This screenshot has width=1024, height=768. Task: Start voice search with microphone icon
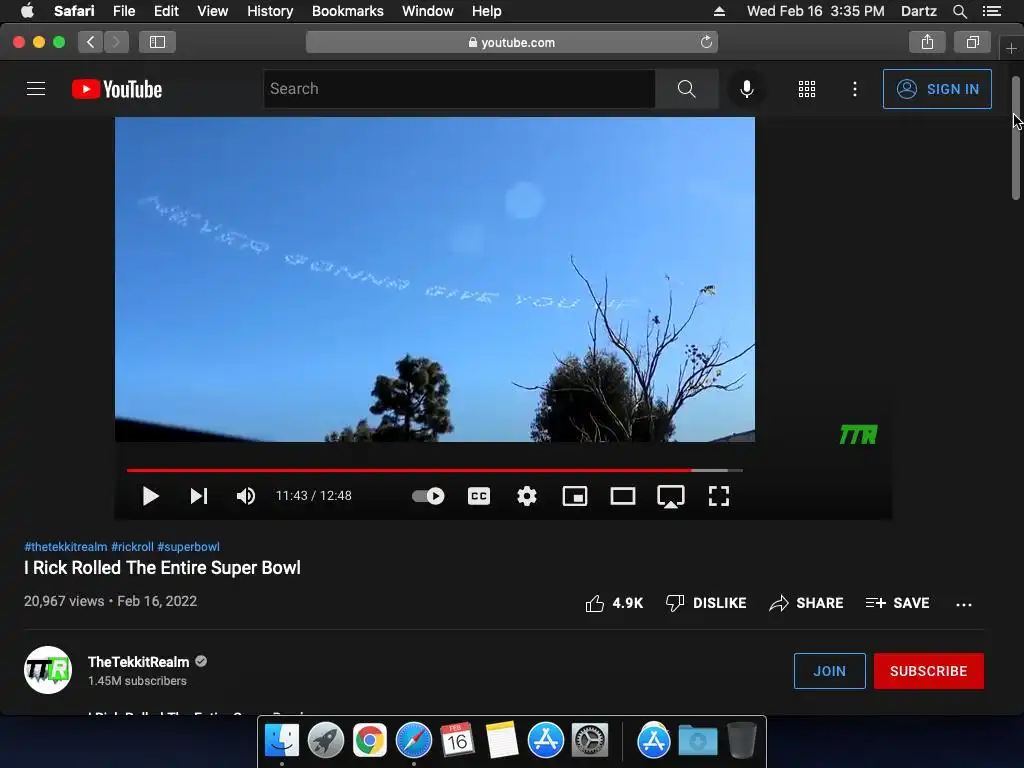746,89
